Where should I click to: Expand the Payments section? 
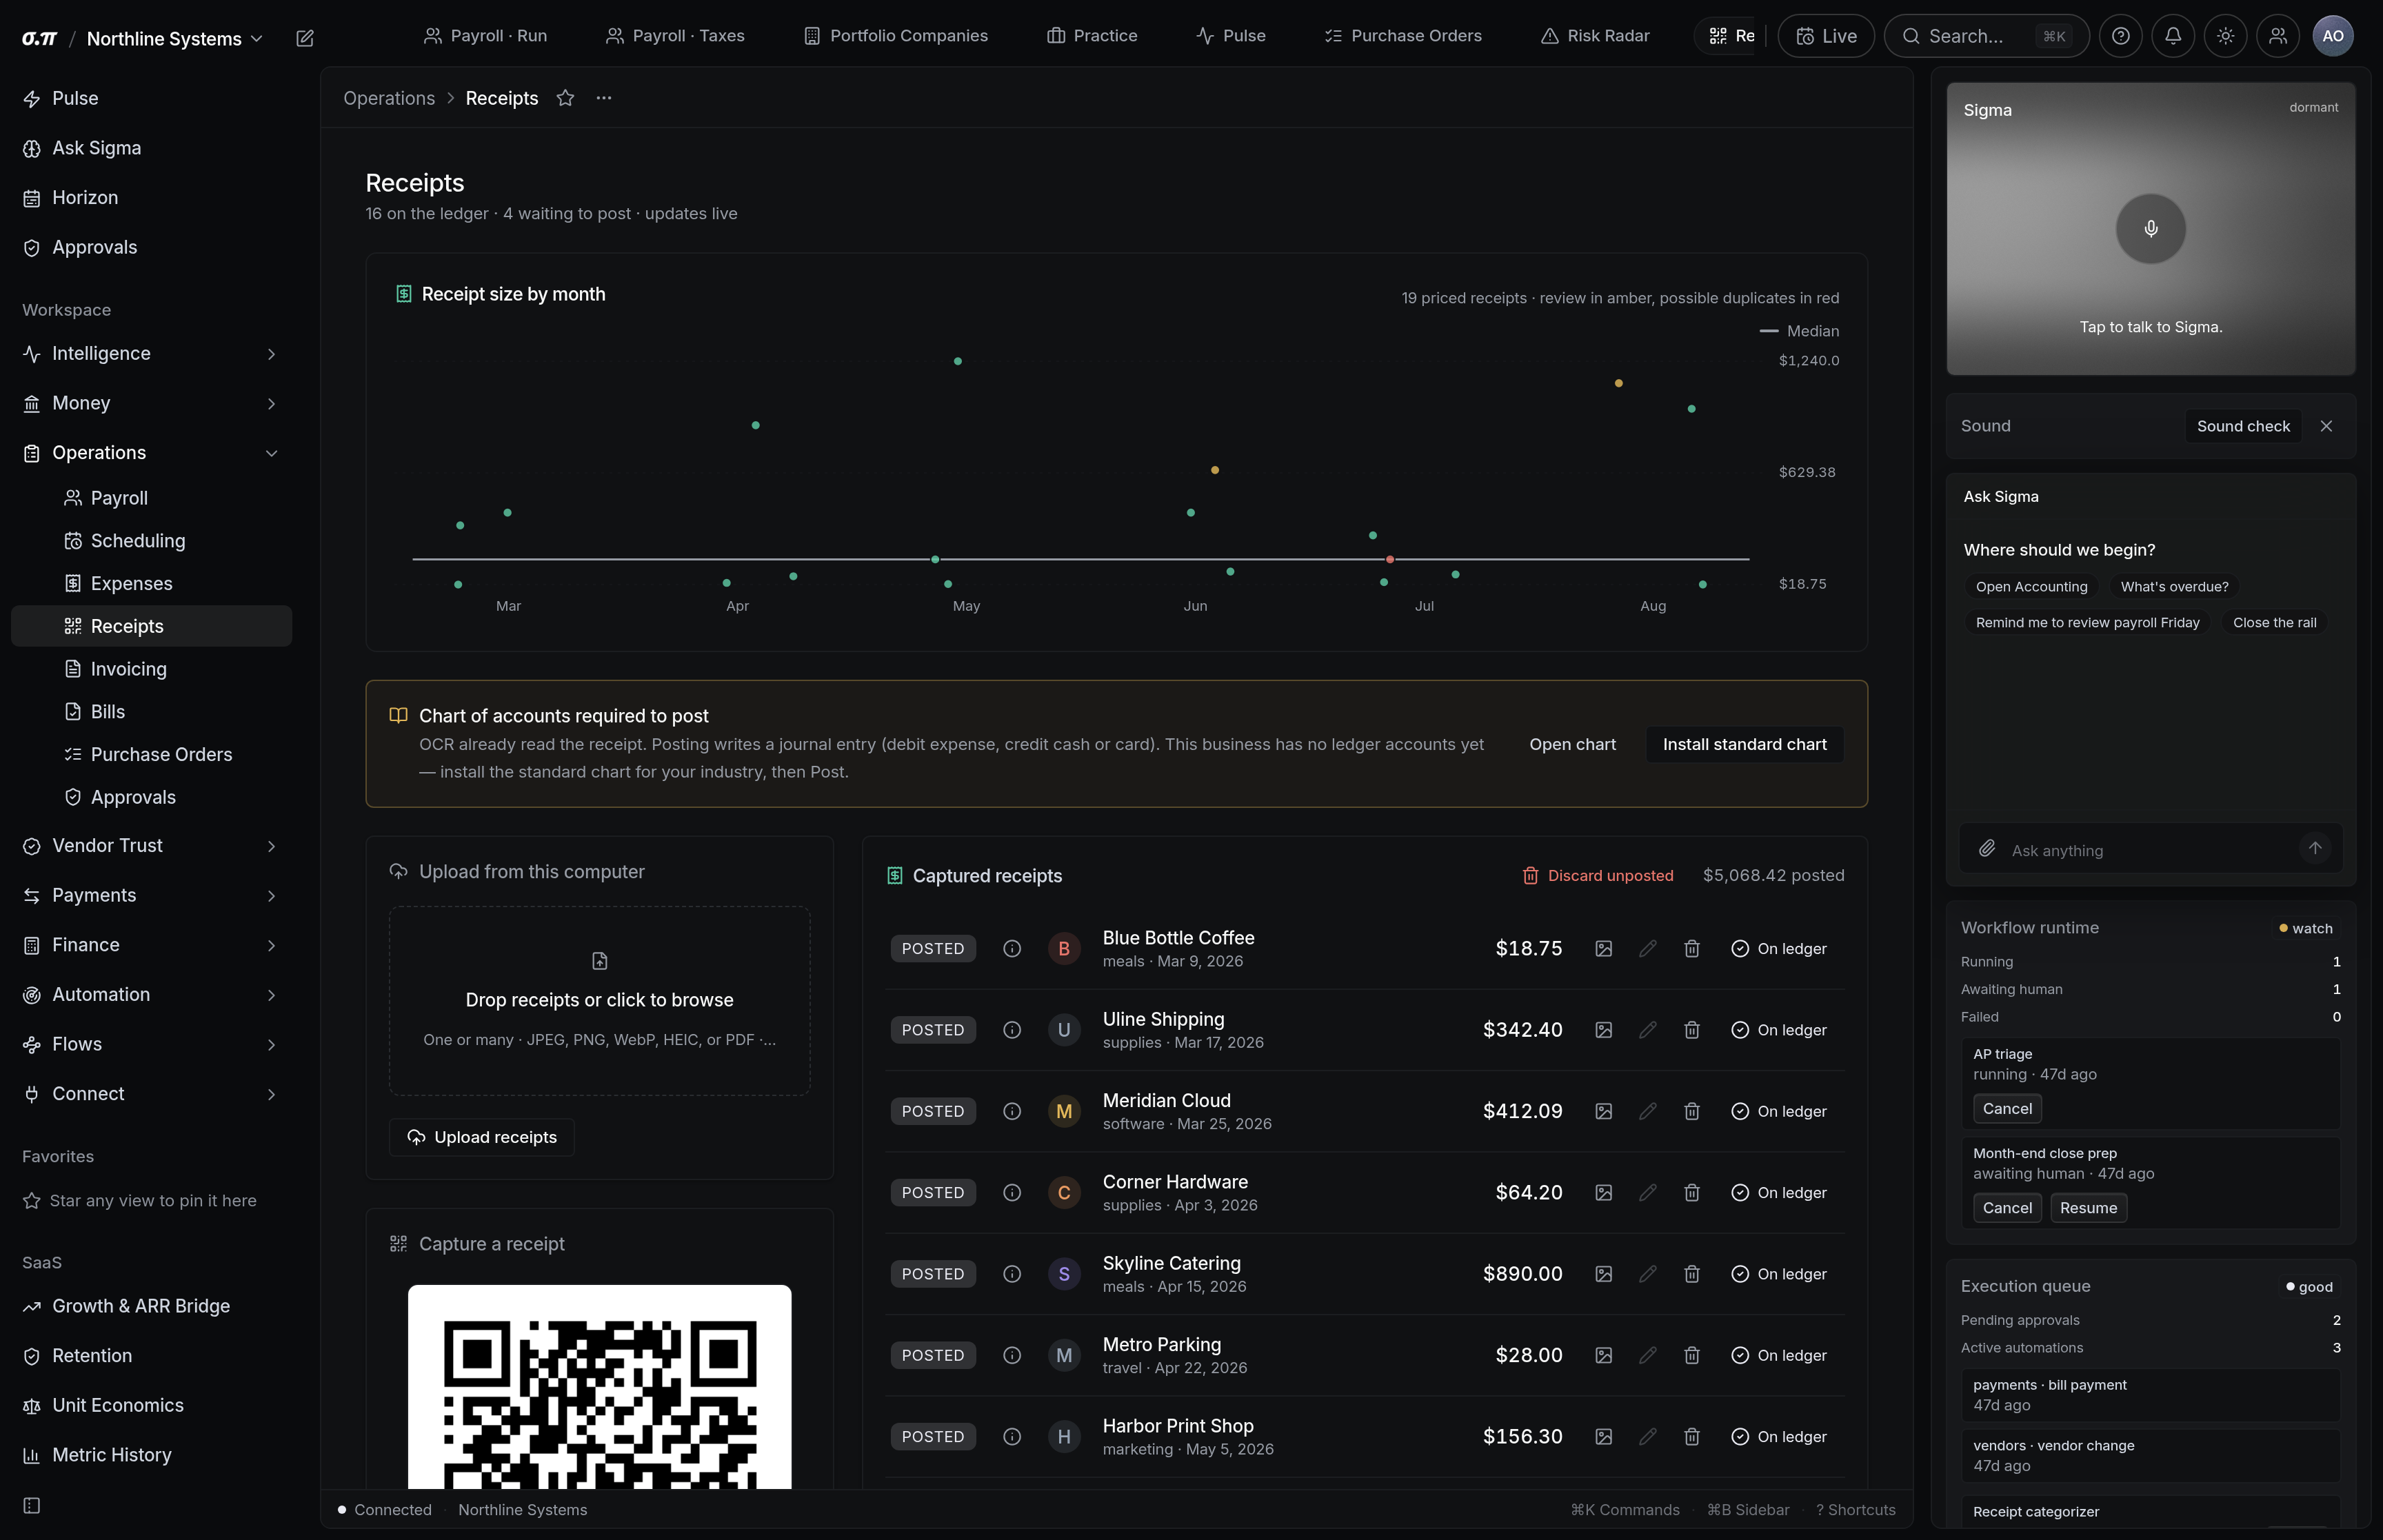(x=151, y=896)
